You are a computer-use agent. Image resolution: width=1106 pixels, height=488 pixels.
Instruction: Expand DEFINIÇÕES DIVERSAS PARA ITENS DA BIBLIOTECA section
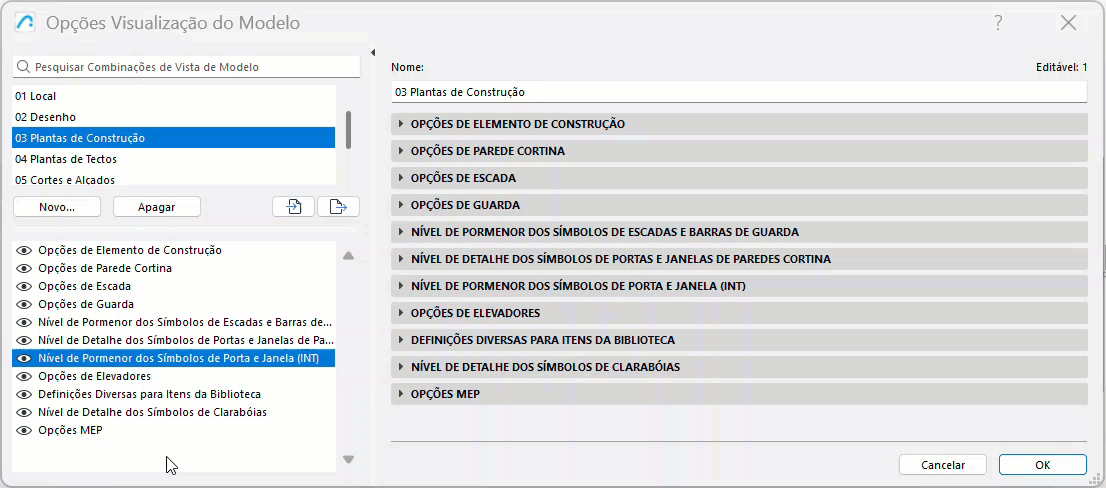coord(739,341)
